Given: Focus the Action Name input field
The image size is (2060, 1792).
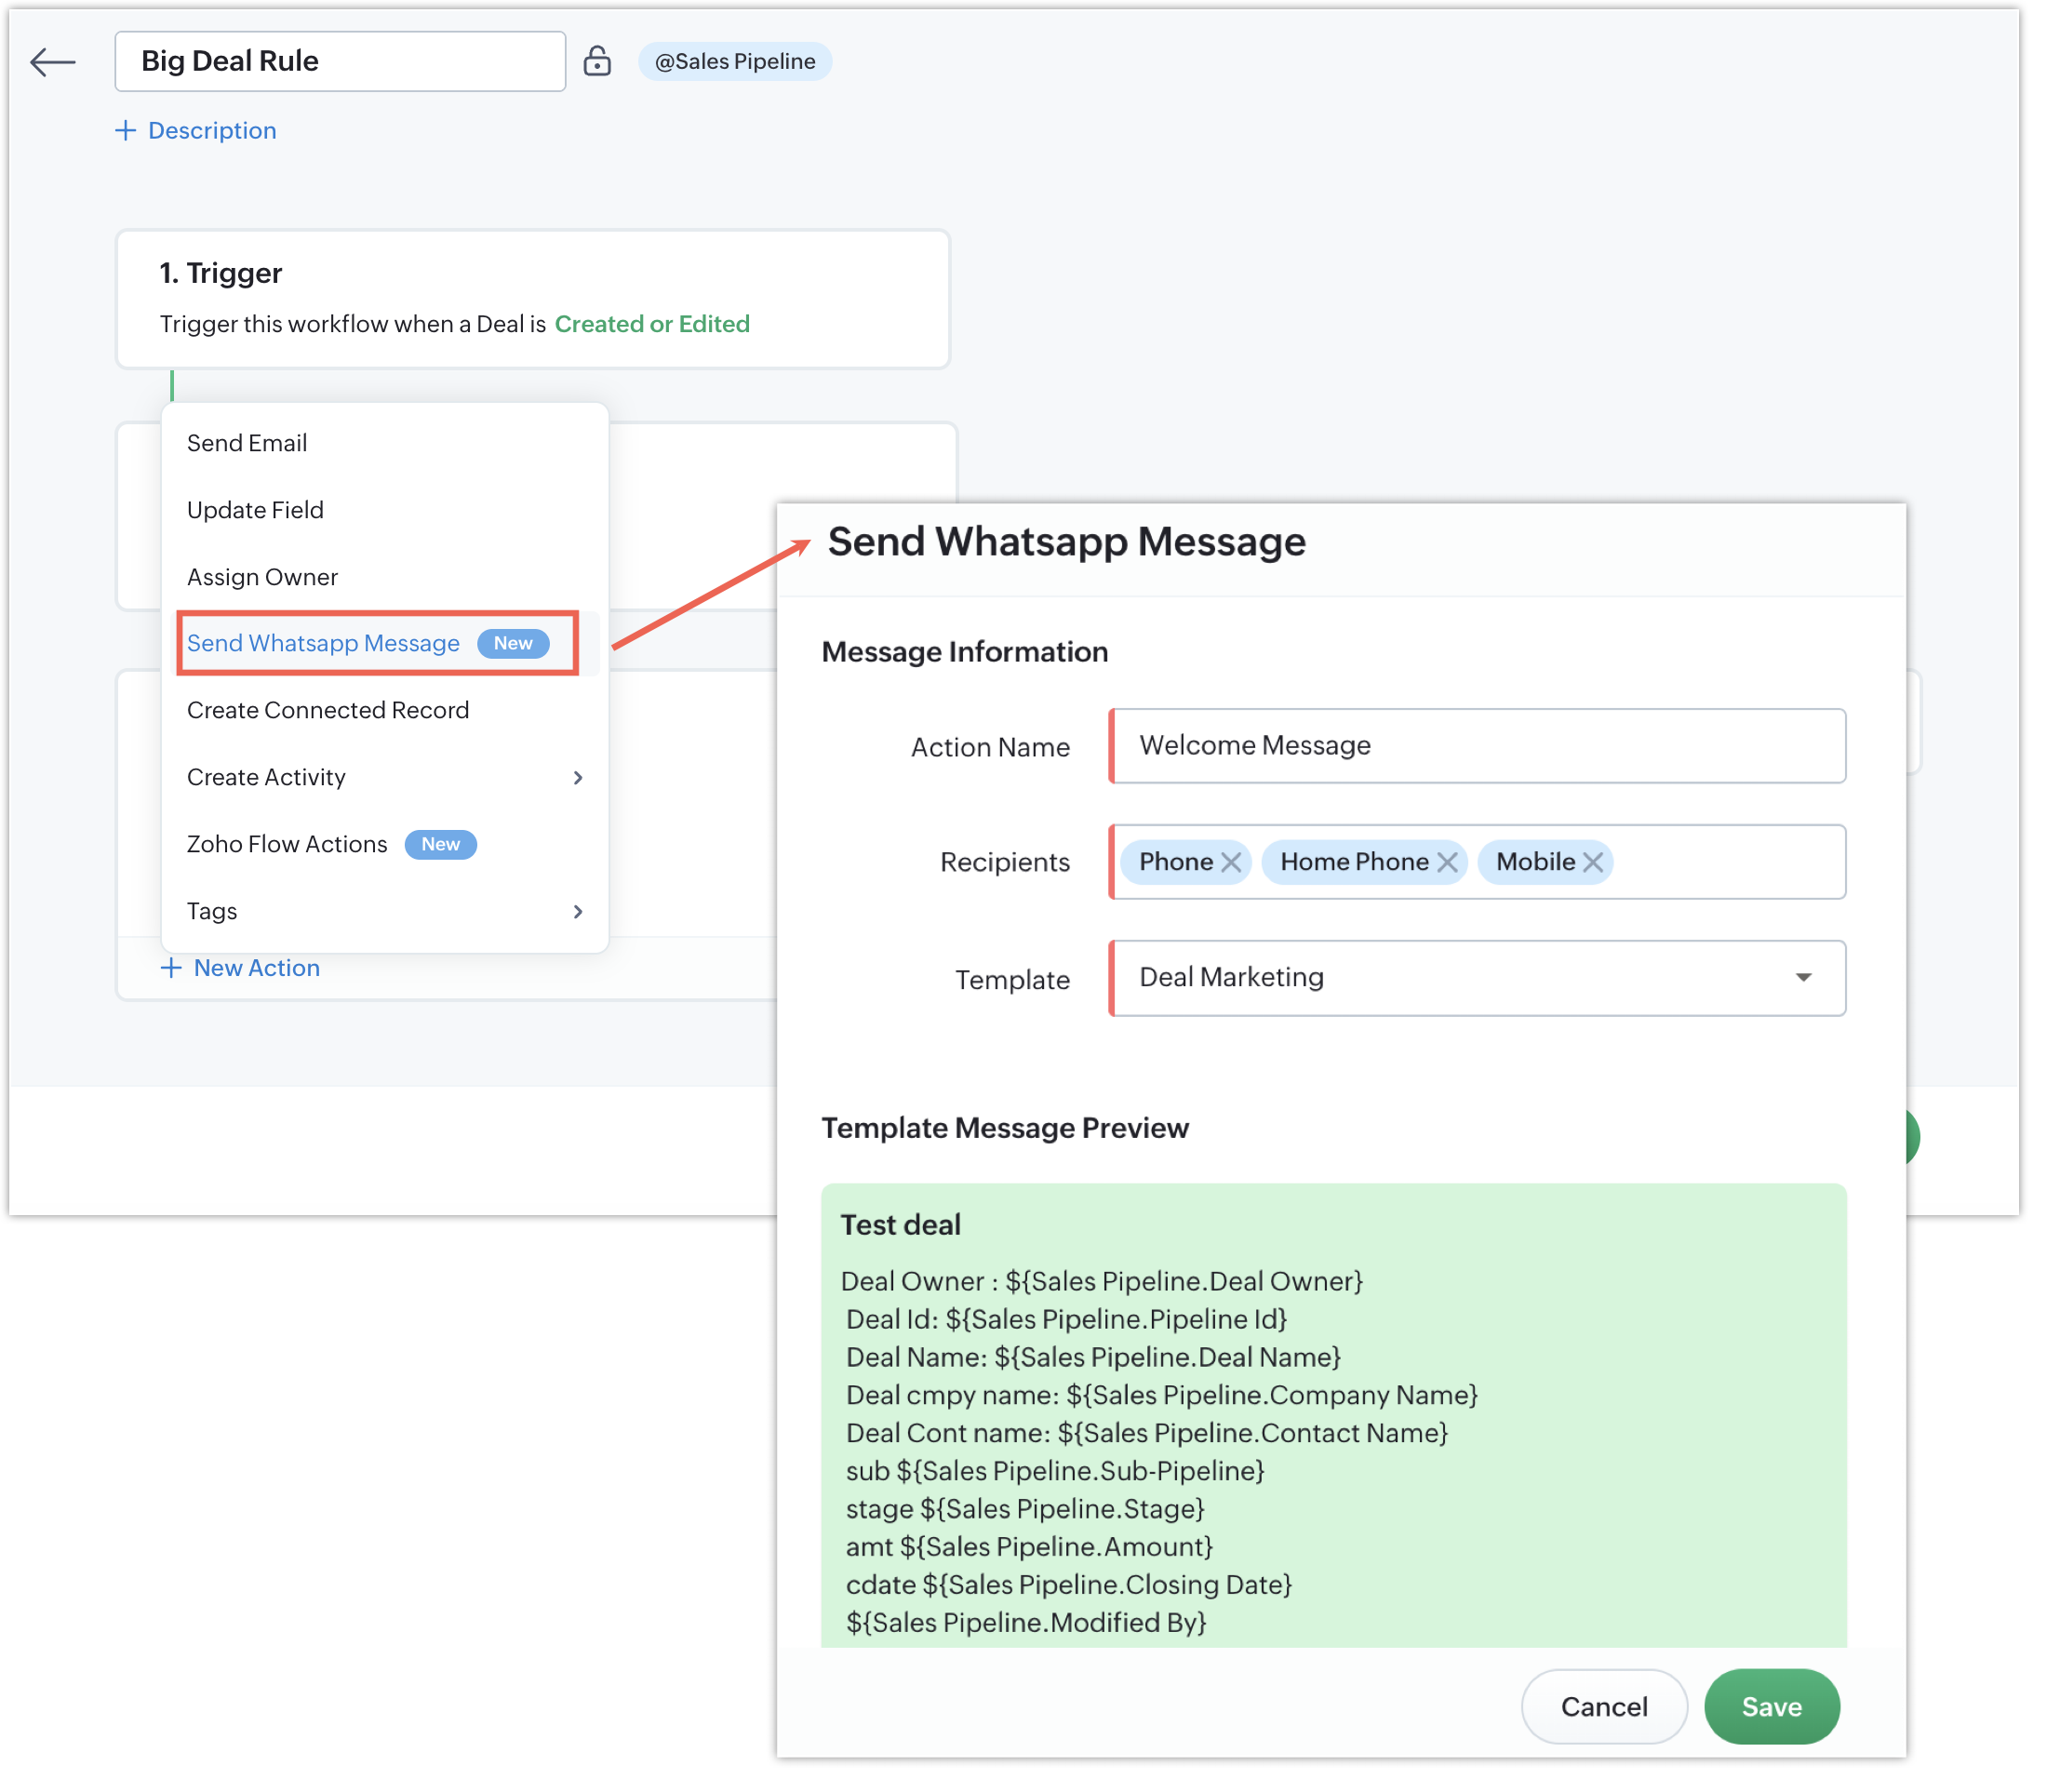Looking at the screenshot, I should (1478, 746).
